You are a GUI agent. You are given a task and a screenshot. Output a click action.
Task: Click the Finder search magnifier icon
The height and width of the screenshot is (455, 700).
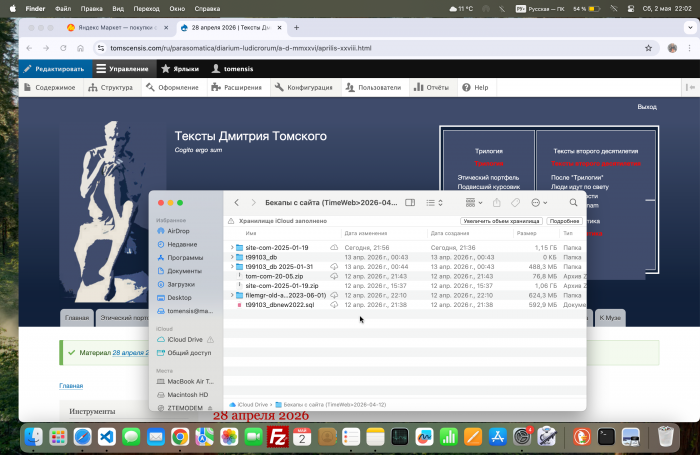tap(573, 203)
